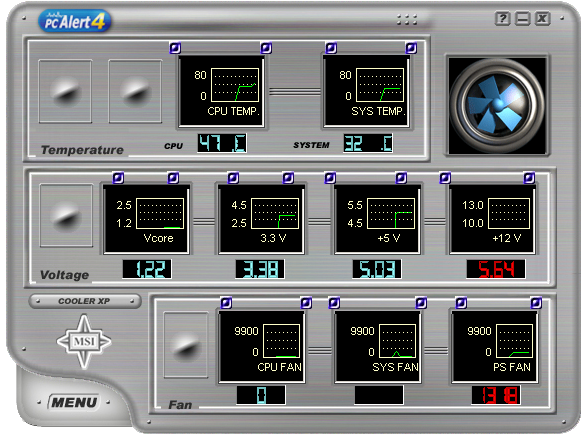Click right adjuster above Vcore graph

tap(173, 178)
